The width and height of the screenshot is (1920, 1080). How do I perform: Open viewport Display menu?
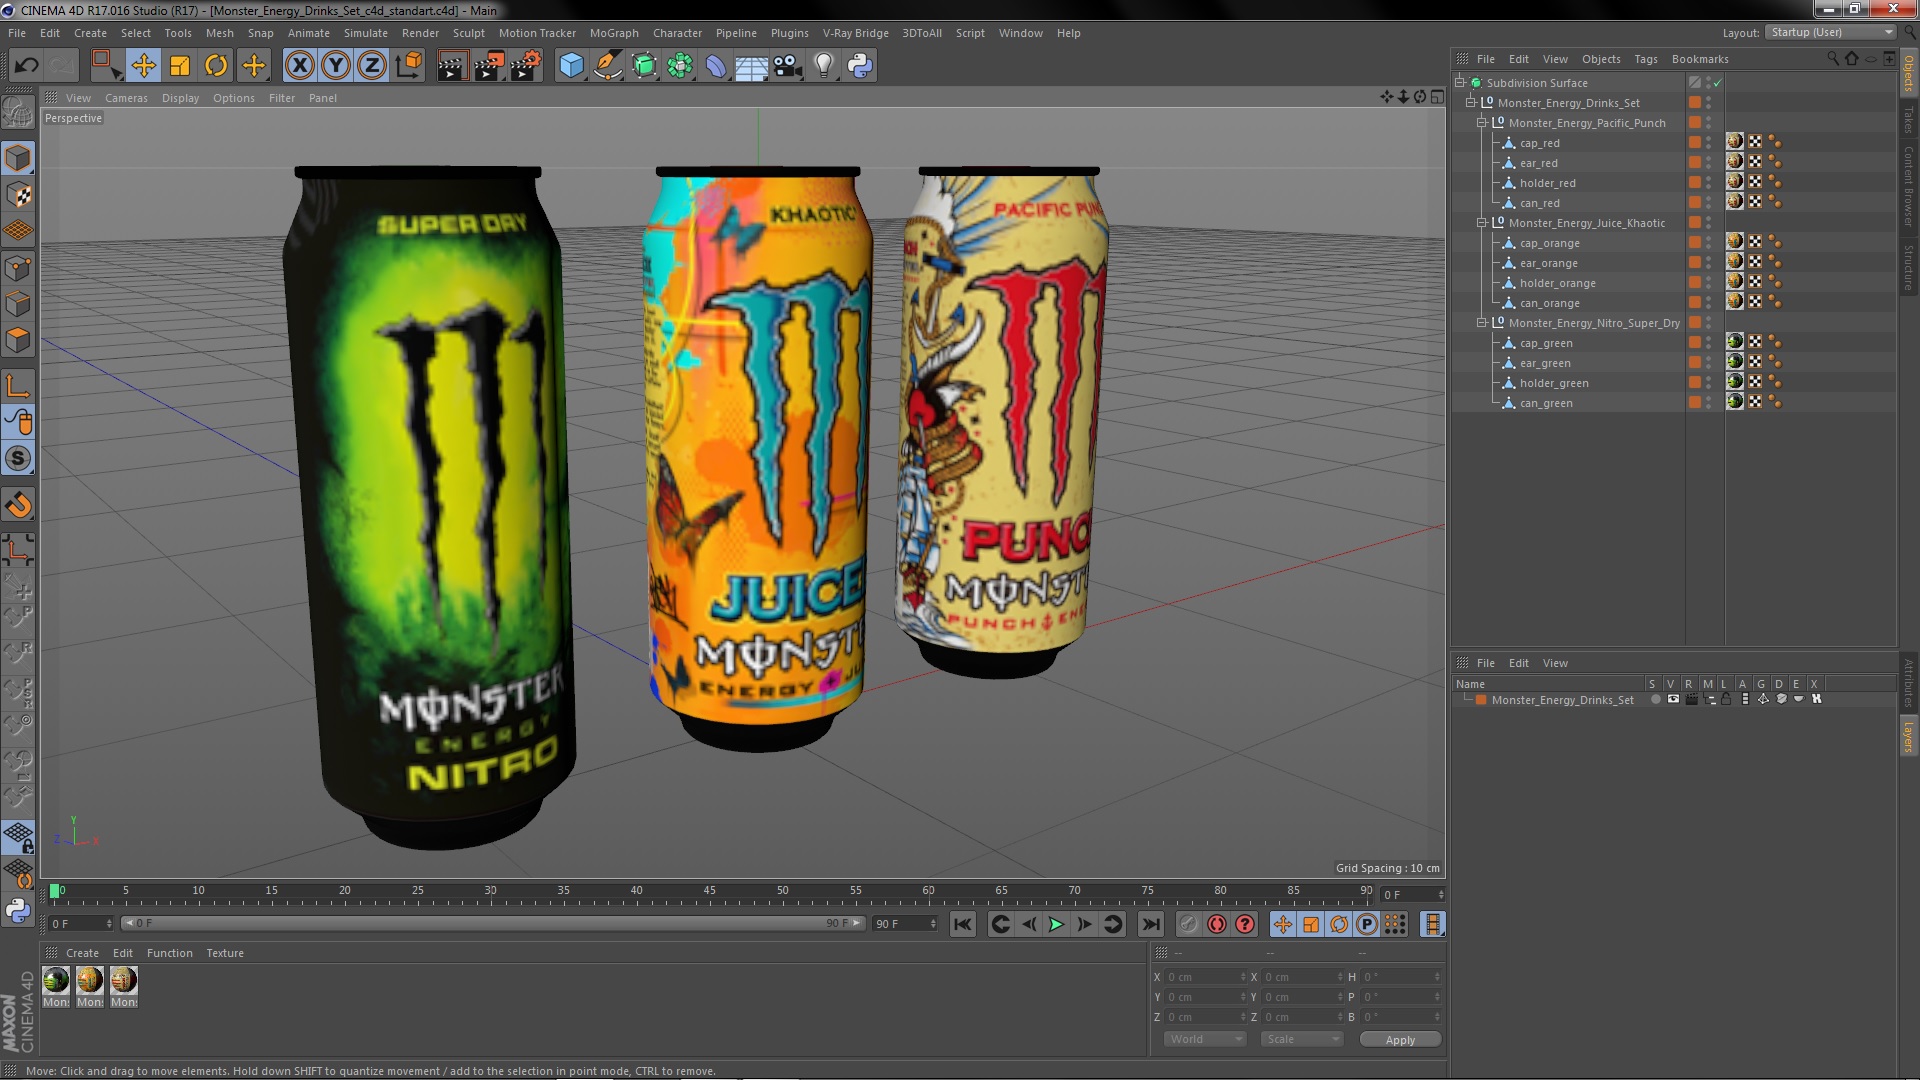click(x=180, y=98)
